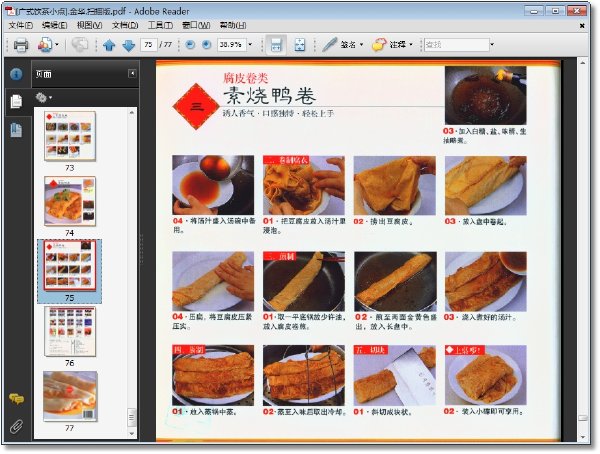Click the wok photo for step 03

[486, 95]
